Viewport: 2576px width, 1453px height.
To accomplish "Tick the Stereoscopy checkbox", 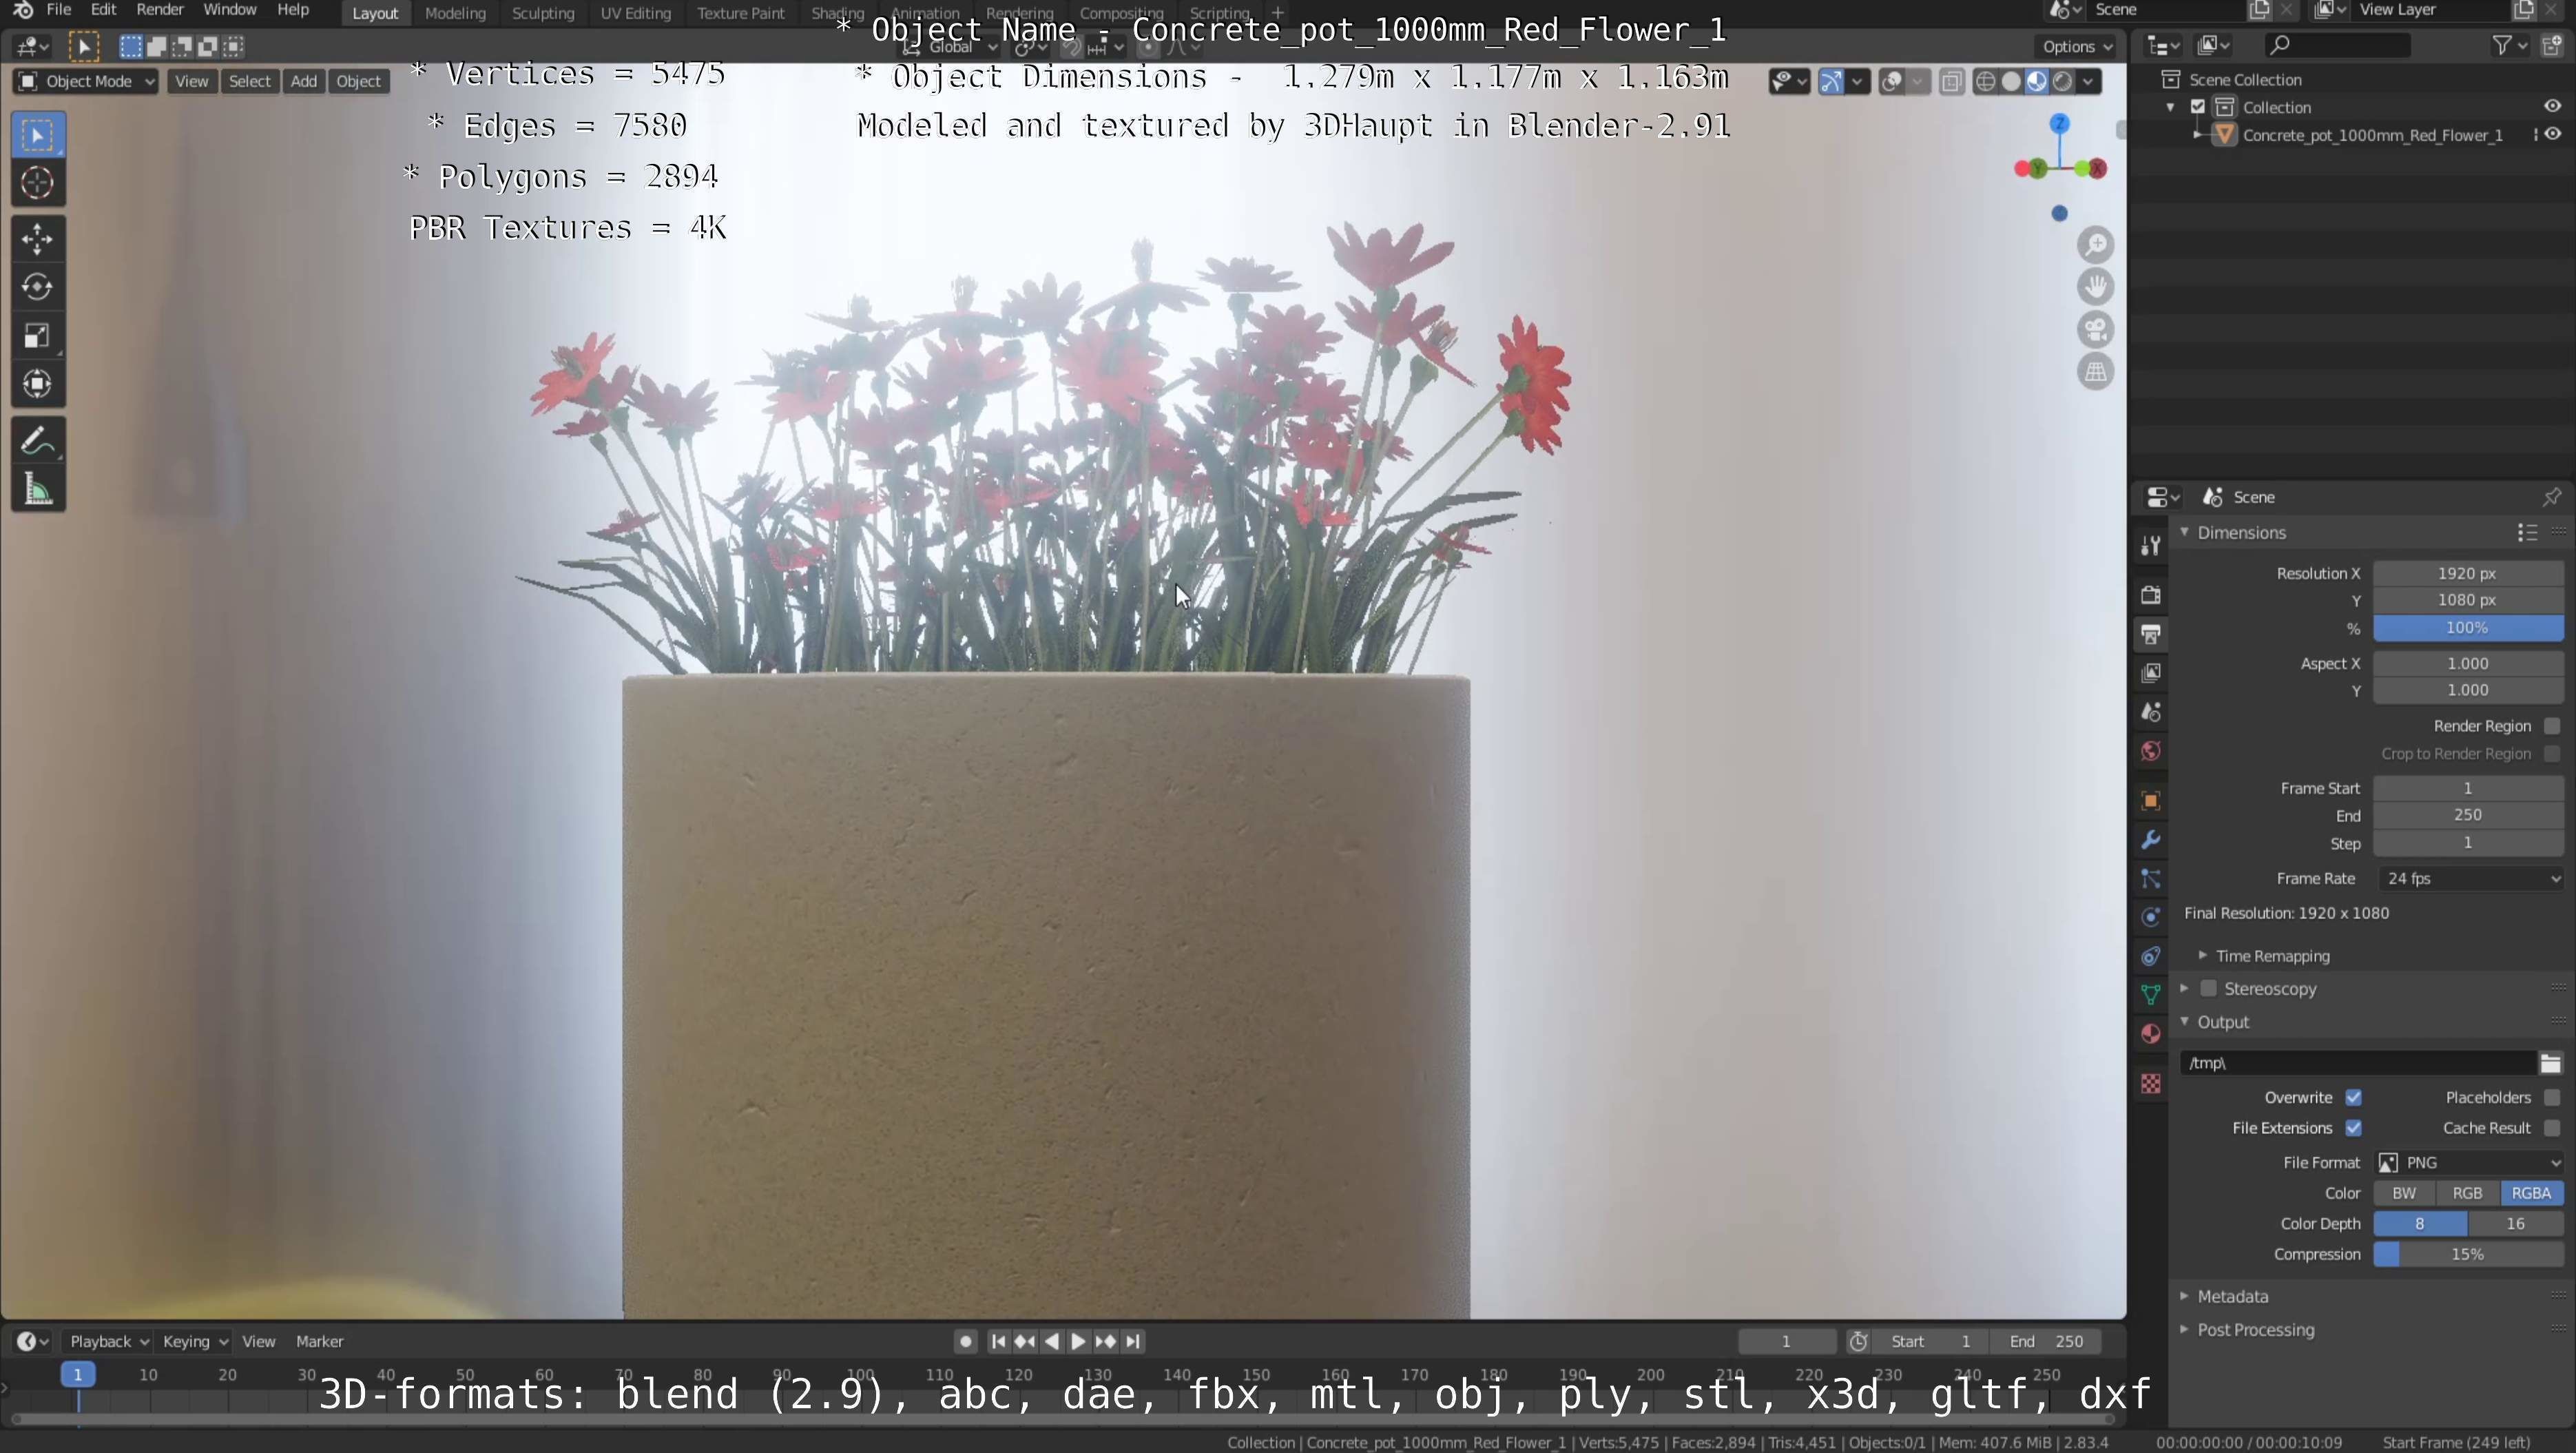I will click(x=2208, y=989).
